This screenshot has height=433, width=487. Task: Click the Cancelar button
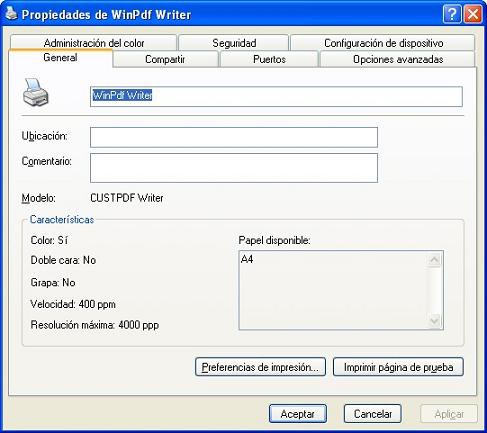pos(372,414)
